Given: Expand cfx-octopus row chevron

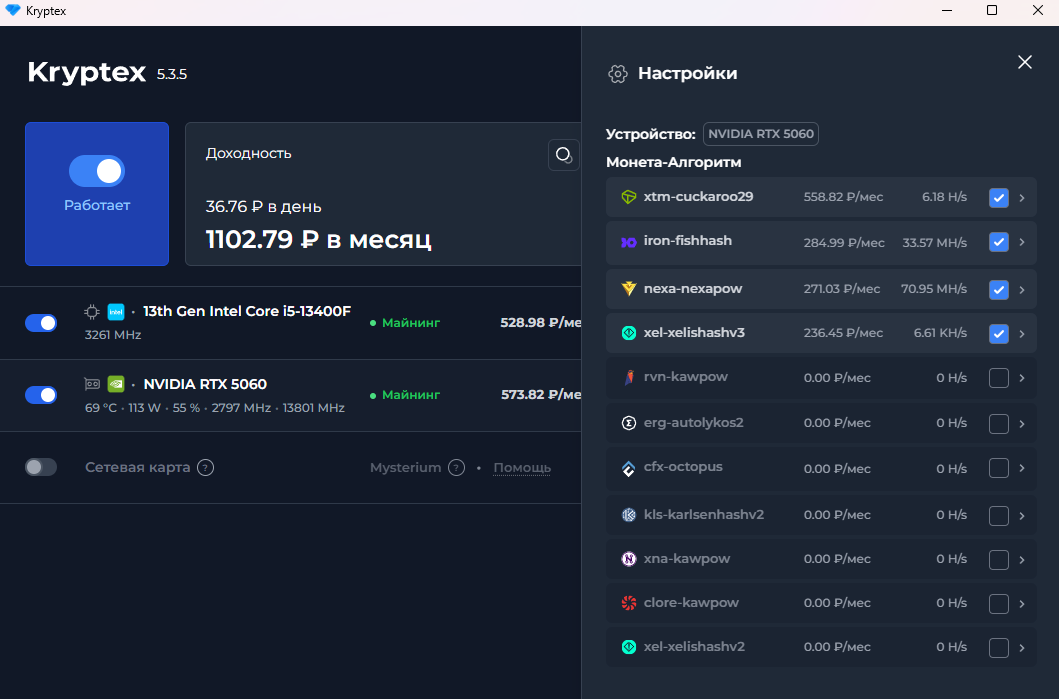Looking at the screenshot, I should tap(1022, 468).
